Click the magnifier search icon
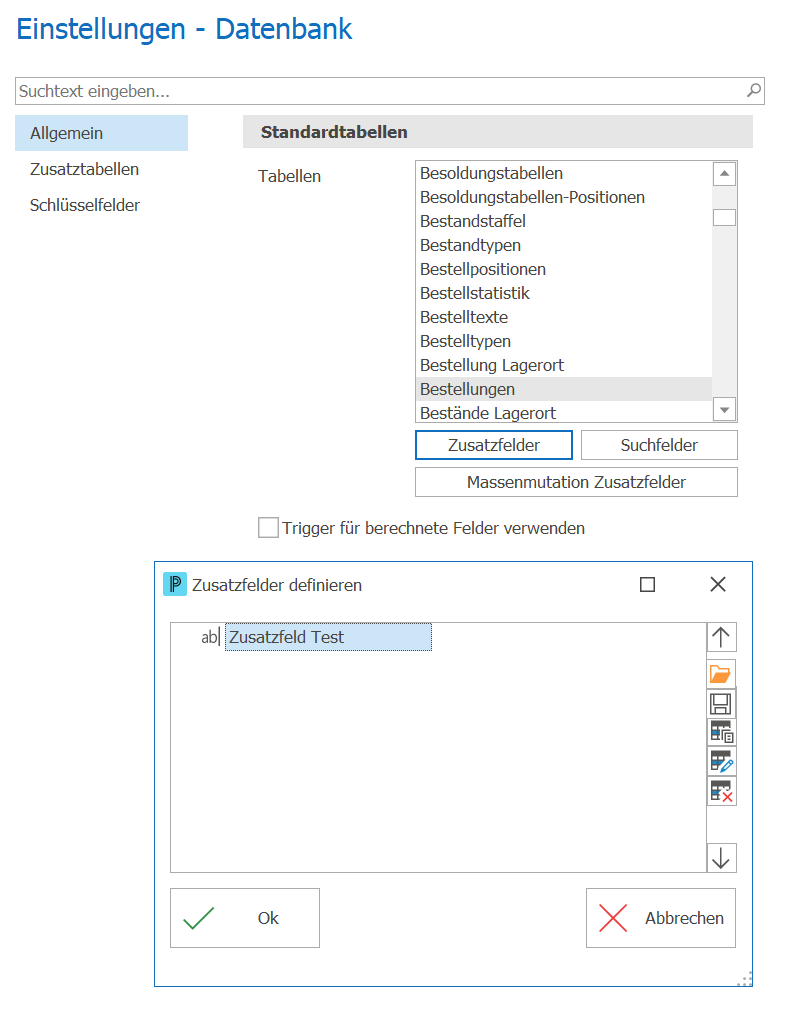This screenshot has height=1033, width=785. (x=754, y=90)
